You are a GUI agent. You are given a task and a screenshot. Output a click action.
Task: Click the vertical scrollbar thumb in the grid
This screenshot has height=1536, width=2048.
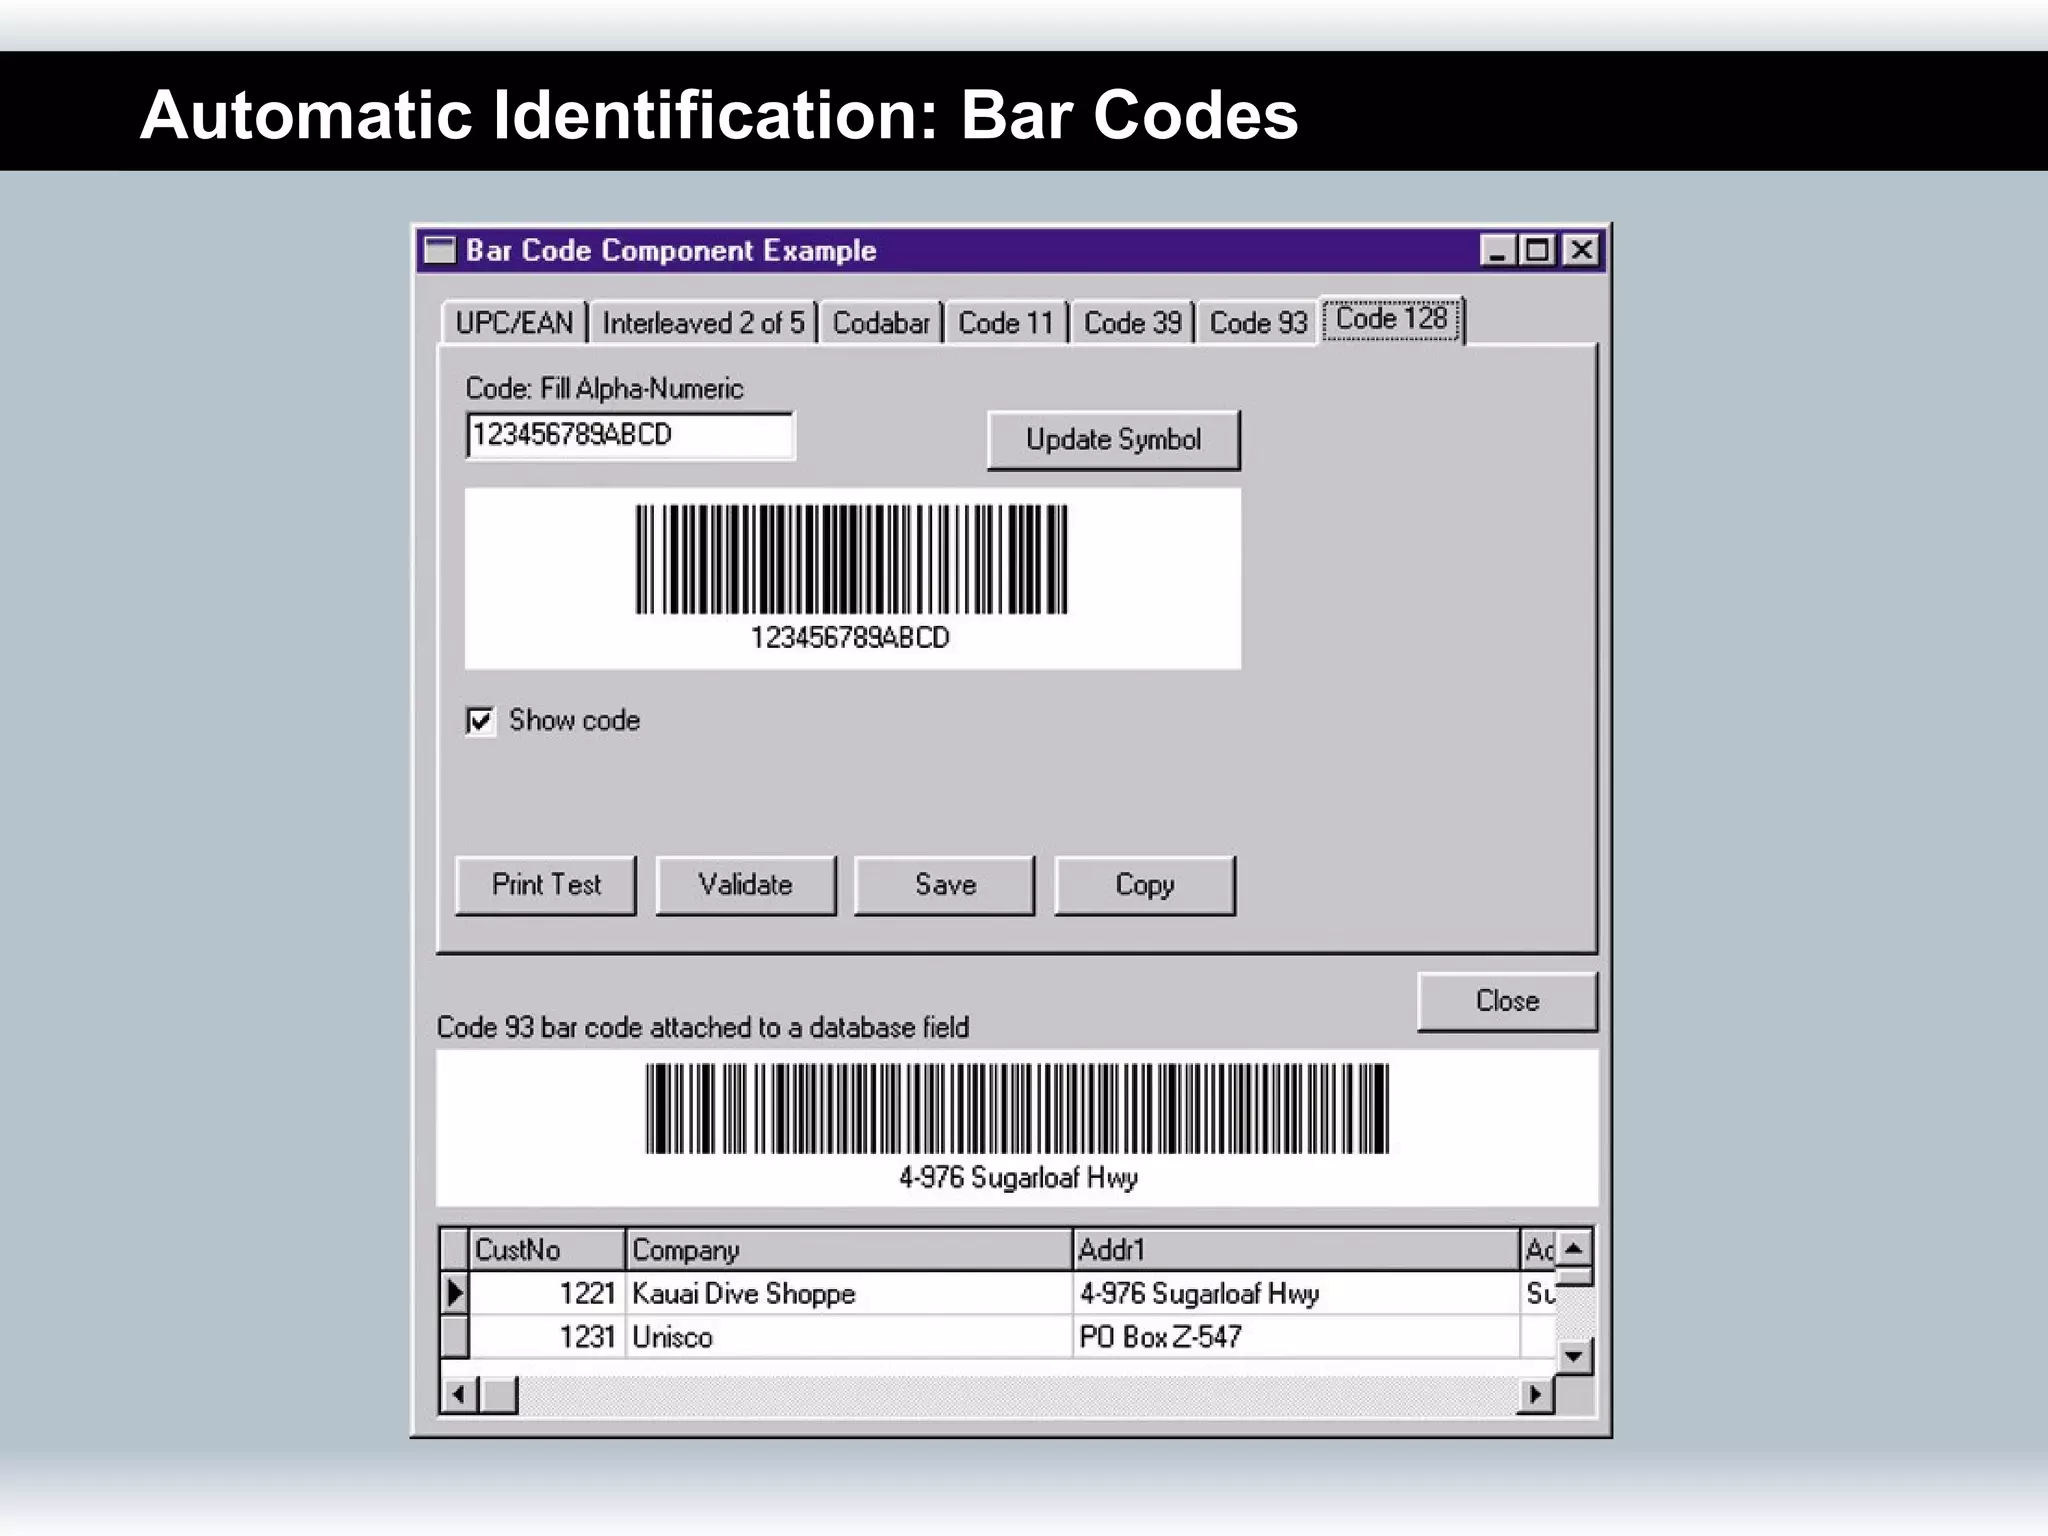[x=1574, y=1276]
